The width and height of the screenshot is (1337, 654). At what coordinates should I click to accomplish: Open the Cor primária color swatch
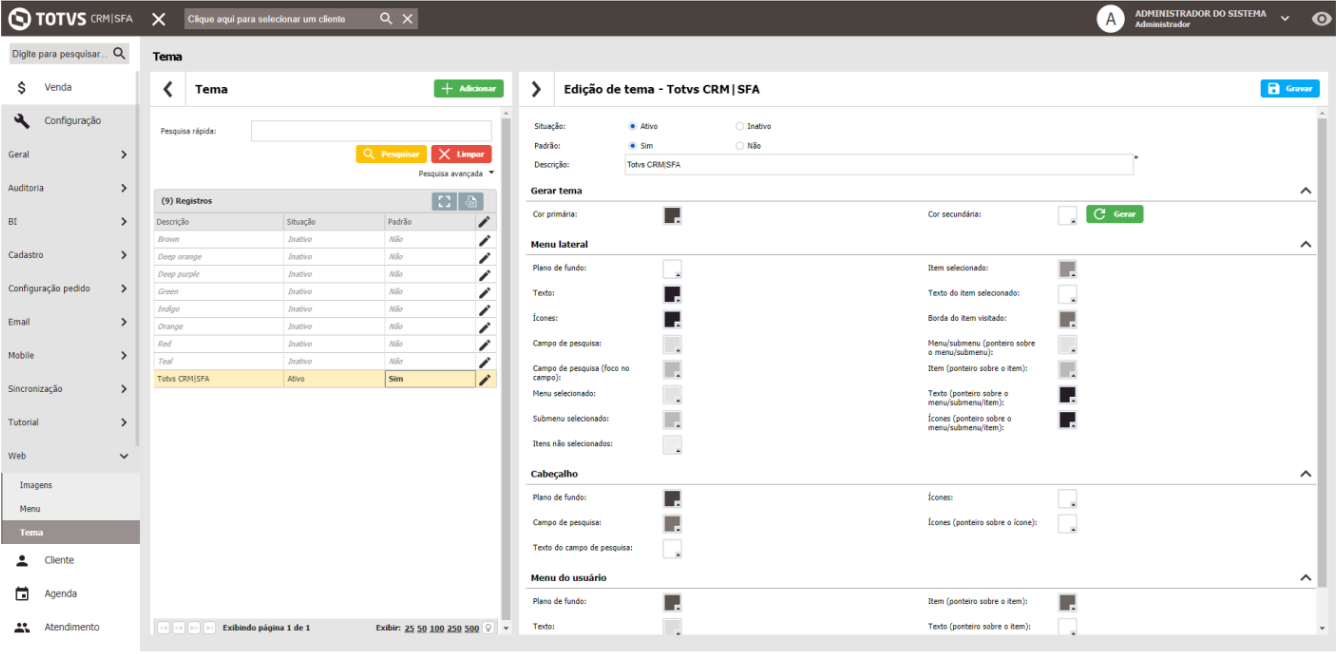(672, 215)
